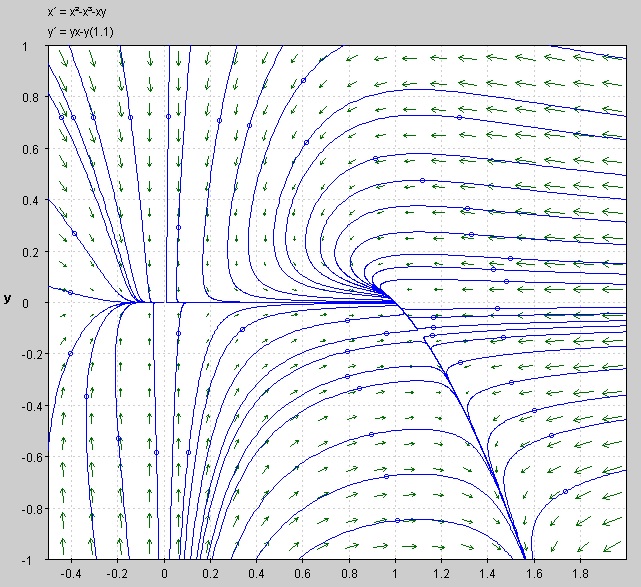The image size is (641, 587).
Task: Click the 0.6 tick label on the x-axis
Action: [x=303, y=574]
